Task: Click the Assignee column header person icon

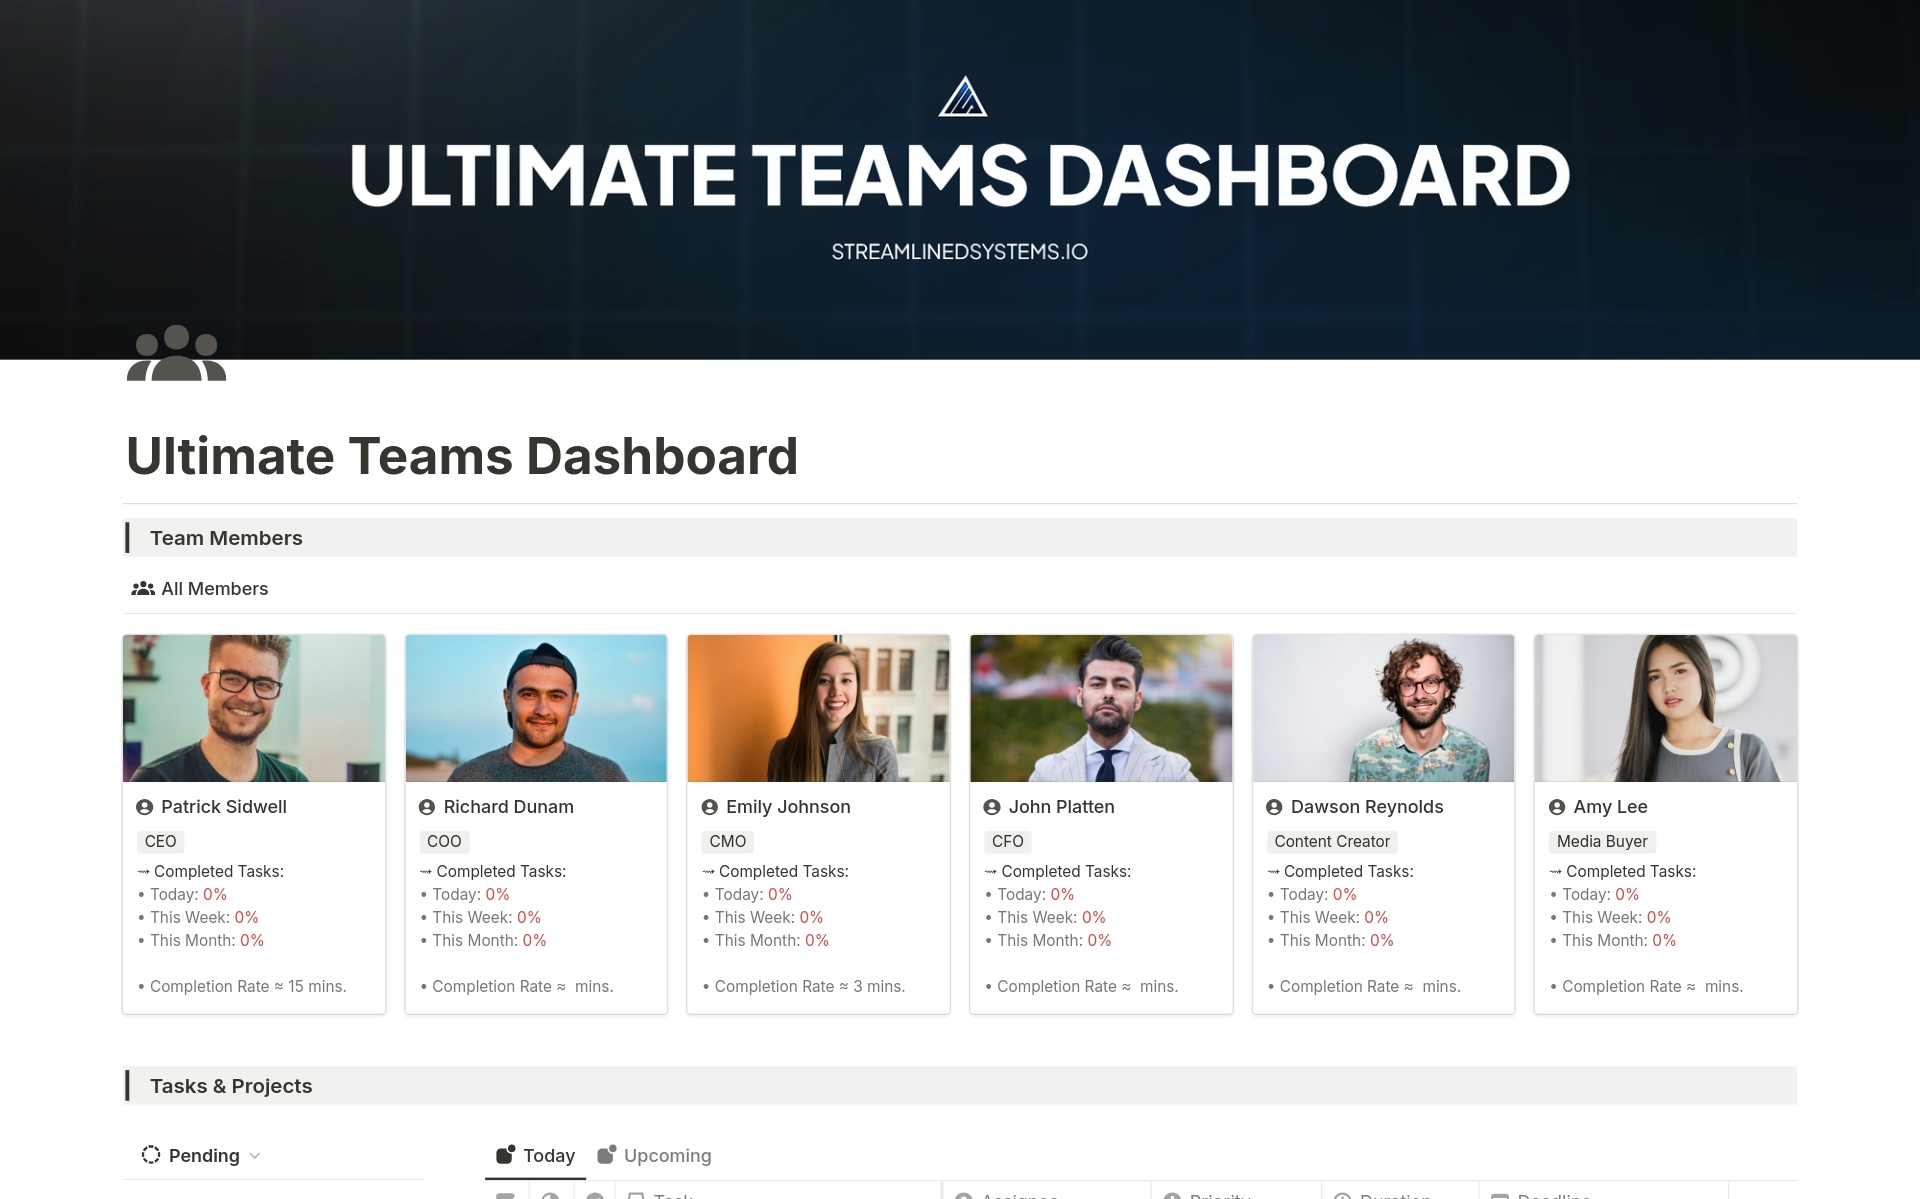Action: click(x=964, y=1196)
